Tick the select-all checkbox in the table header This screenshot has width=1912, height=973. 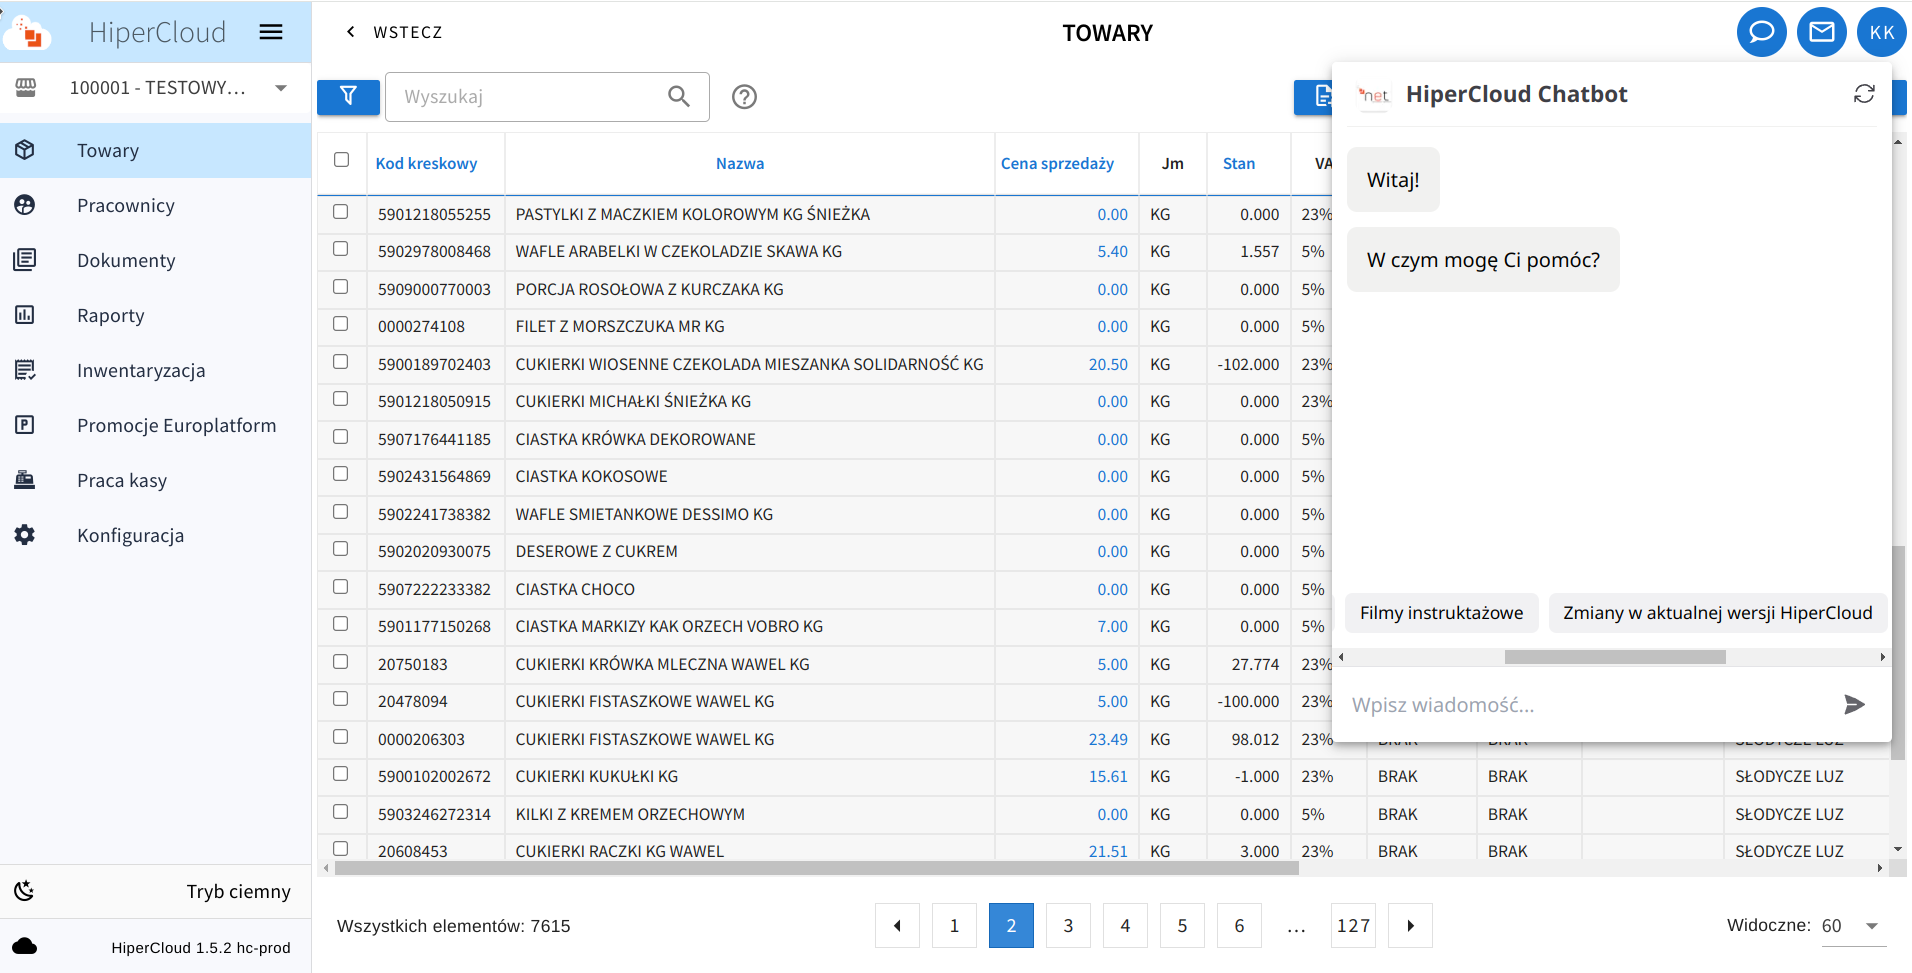coord(342,160)
